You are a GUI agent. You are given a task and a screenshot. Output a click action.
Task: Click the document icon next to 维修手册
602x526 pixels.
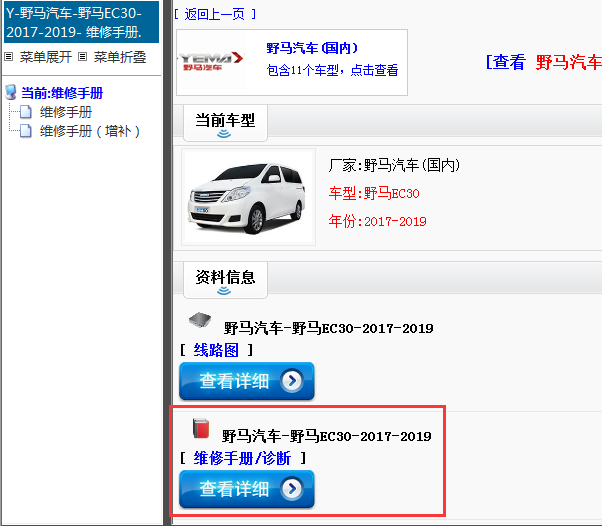coord(26,112)
